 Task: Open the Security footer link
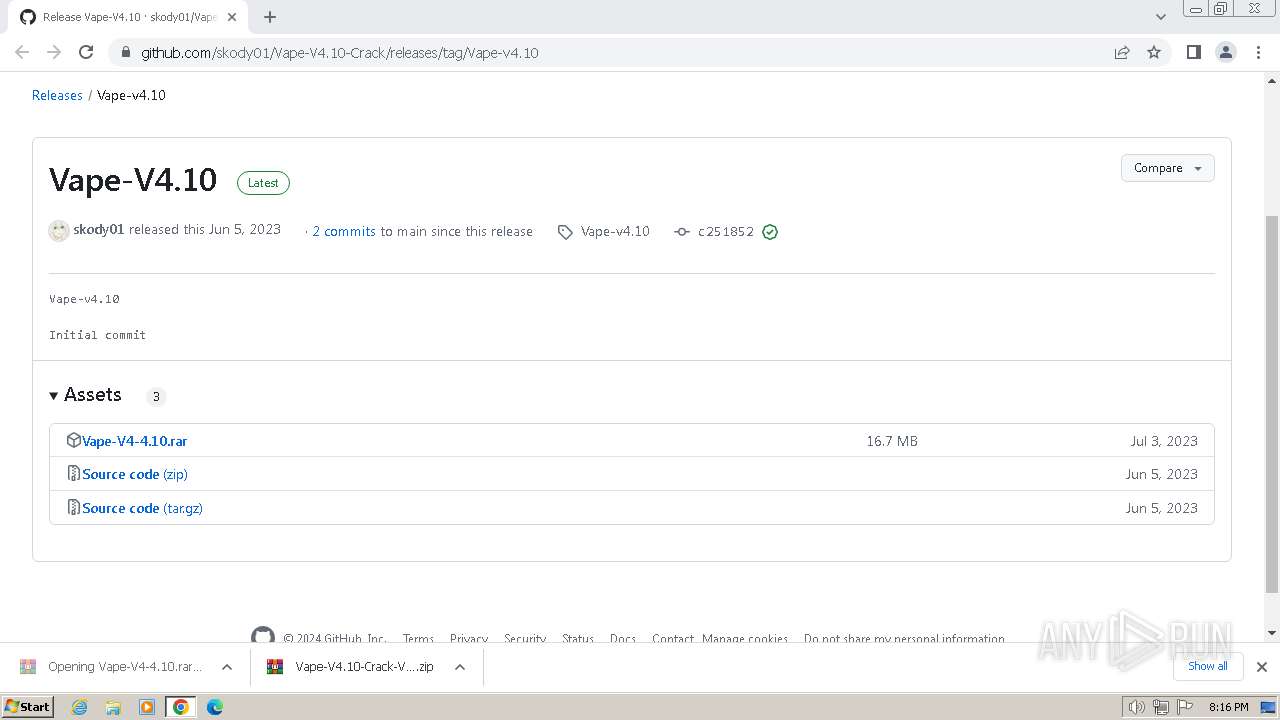[525, 639]
